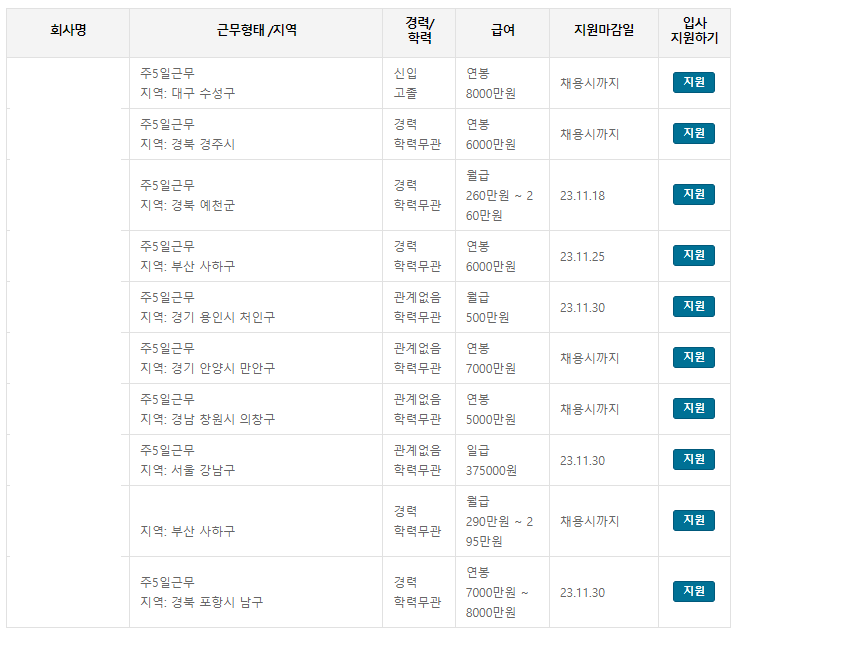
Task: Select the 신입 고졸 requirement cell
Action: (419, 83)
